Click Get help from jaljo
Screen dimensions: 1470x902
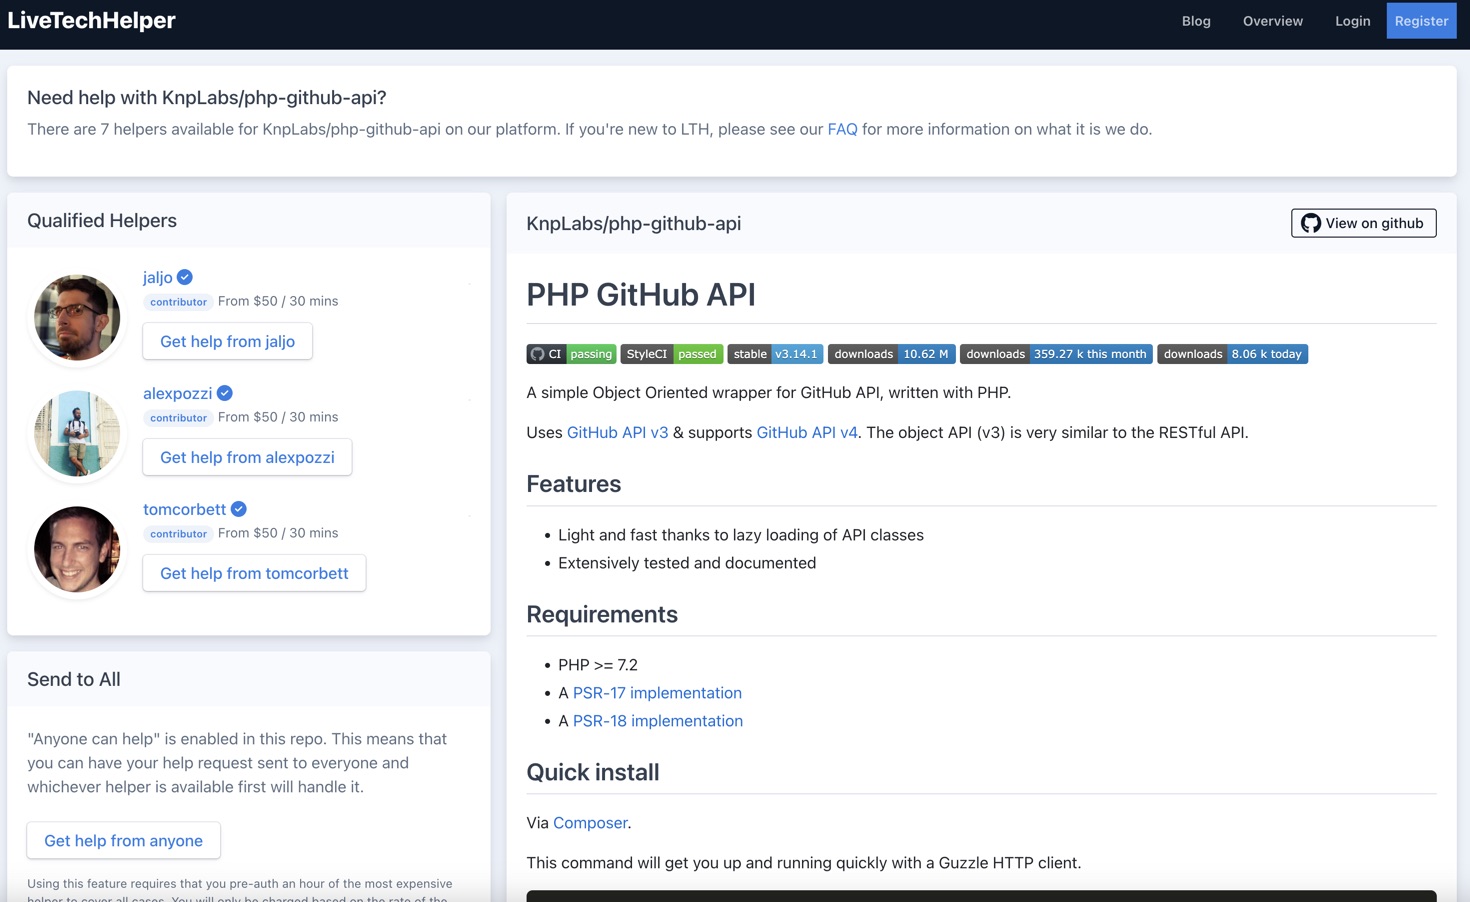(227, 341)
